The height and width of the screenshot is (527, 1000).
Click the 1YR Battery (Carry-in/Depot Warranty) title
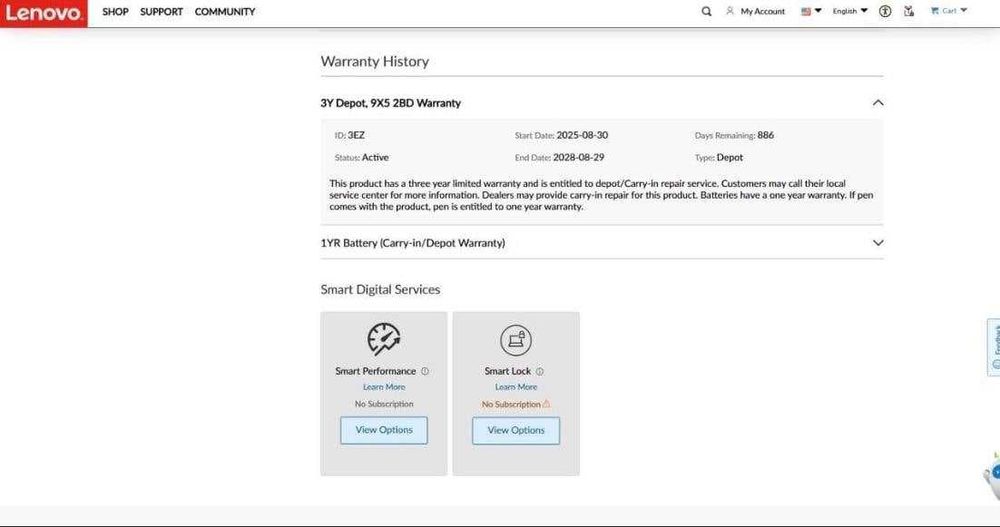[413, 243]
